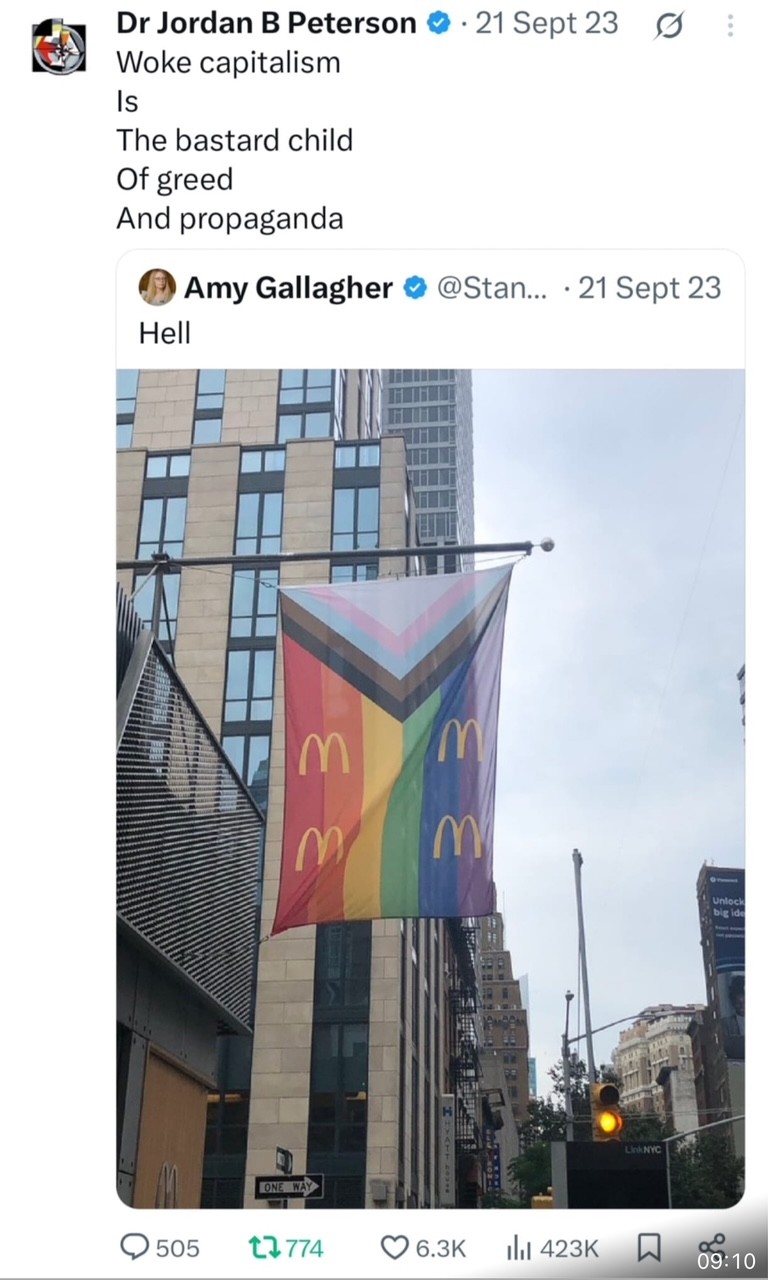
Task: Click the Grok slashed-circle icon
Action: pos(668,25)
